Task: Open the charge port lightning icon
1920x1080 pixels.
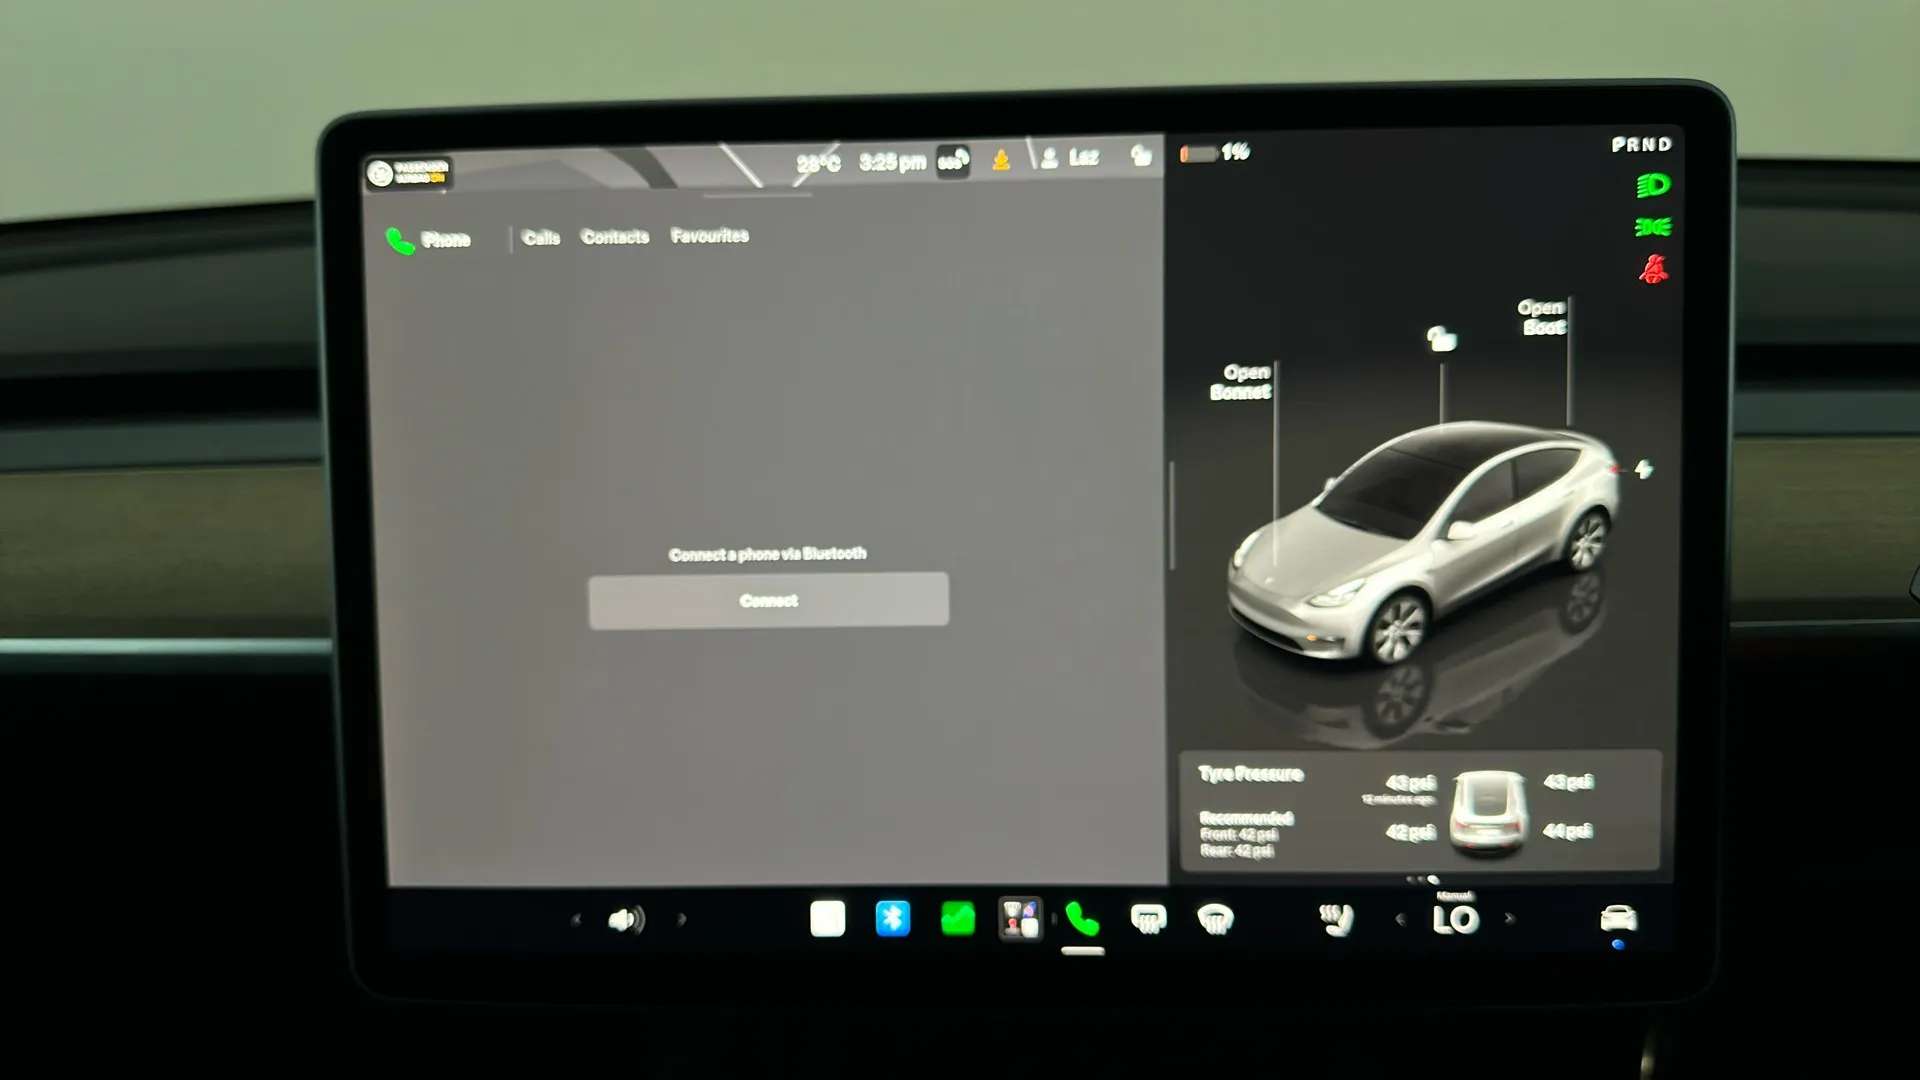Action: click(x=1644, y=469)
